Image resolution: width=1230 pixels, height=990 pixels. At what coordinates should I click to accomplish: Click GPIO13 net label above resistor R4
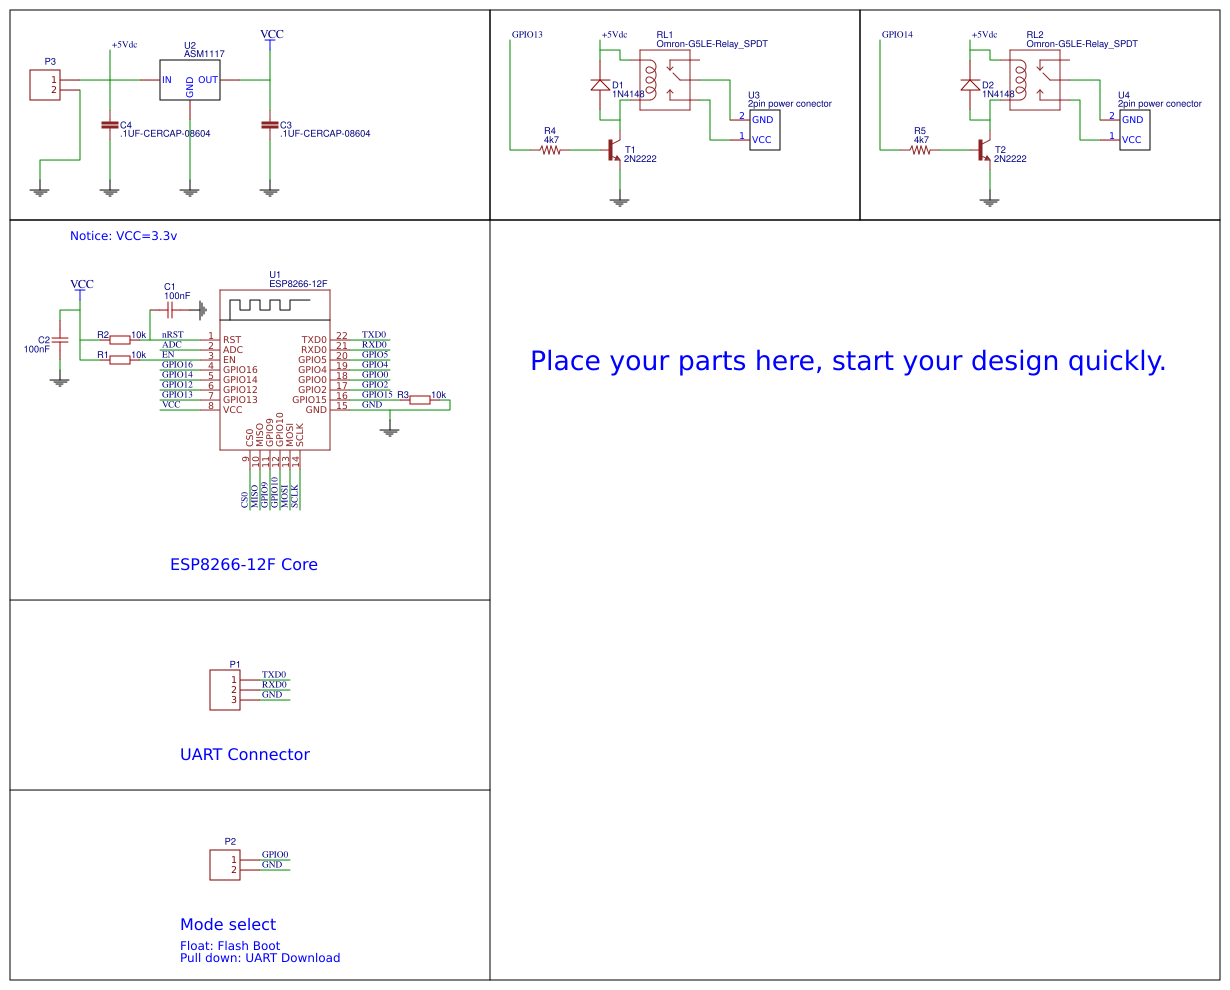click(x=527, y=34)
